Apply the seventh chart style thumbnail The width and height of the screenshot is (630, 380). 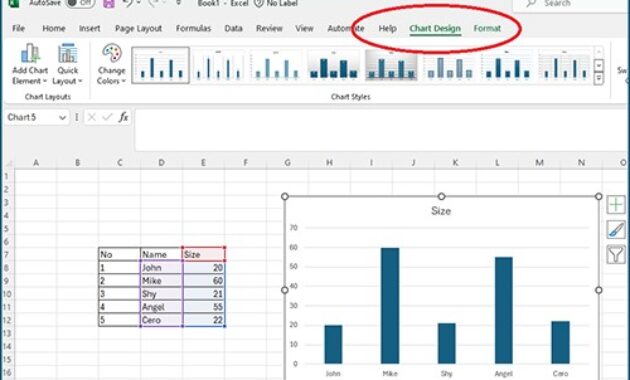click(506, 65)
